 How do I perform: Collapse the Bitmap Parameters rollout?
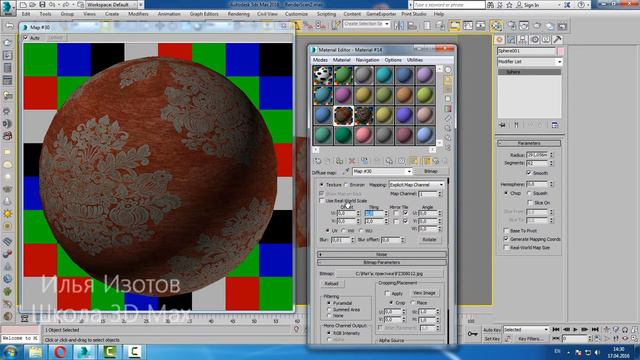coord(382,262)
